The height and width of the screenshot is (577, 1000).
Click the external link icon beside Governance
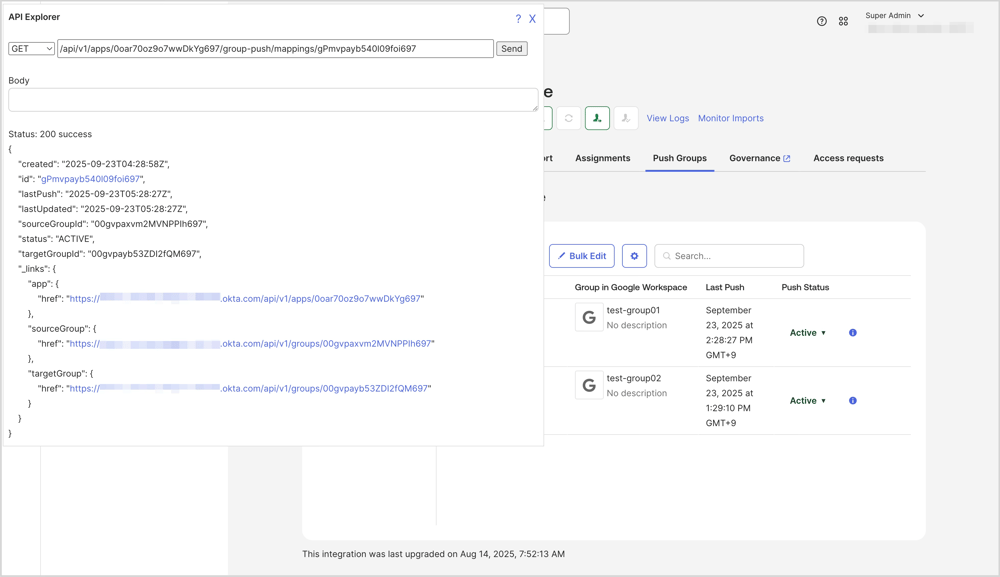click(x=786, y=159)
